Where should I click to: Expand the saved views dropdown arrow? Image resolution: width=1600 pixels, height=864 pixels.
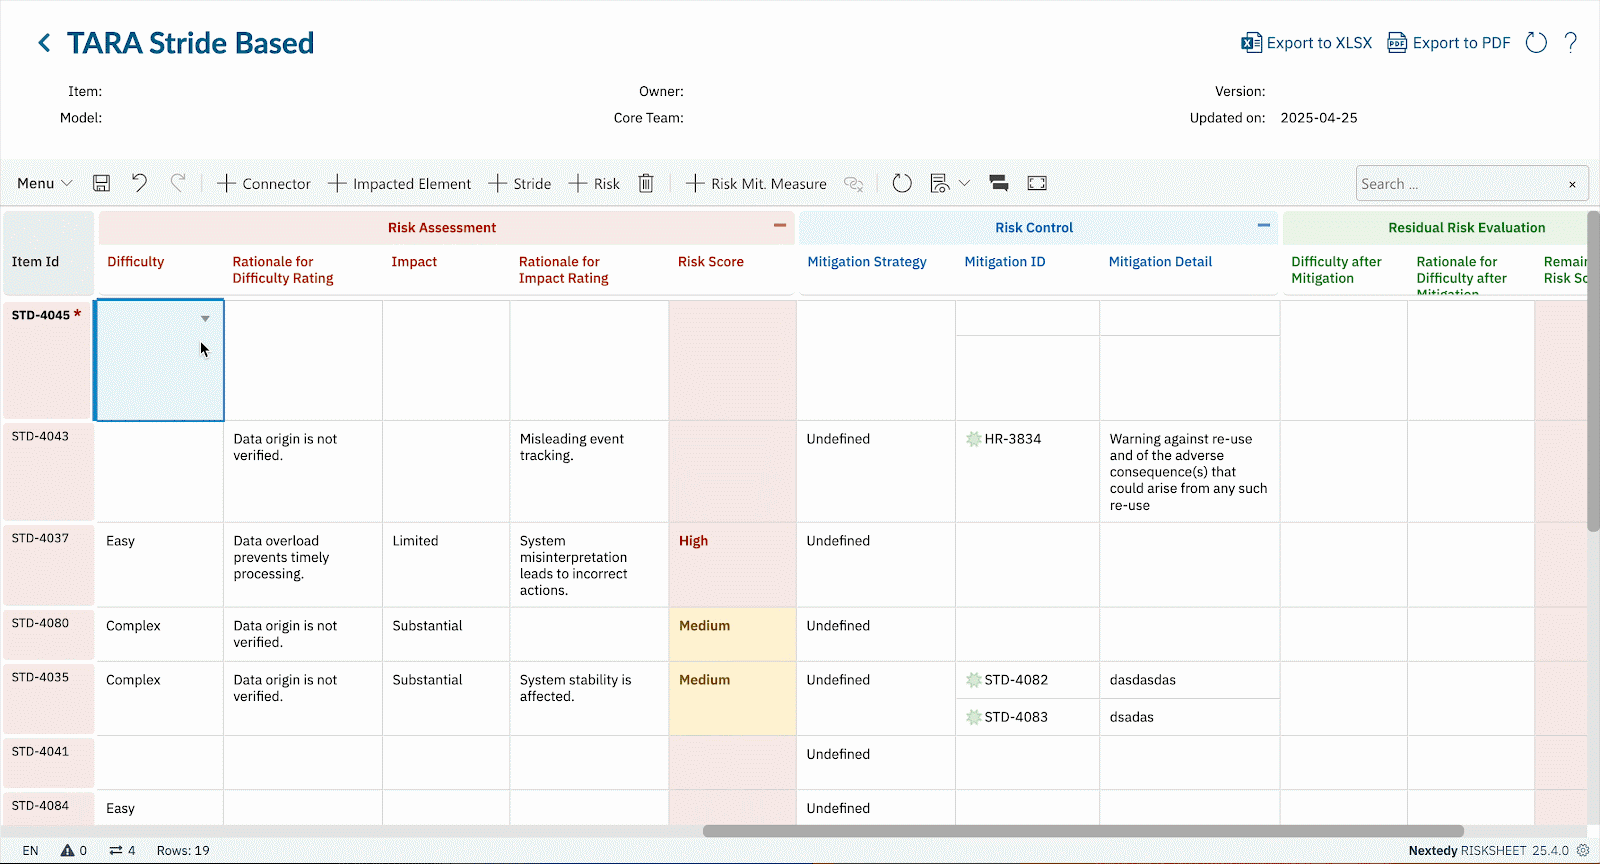point(964,183)
